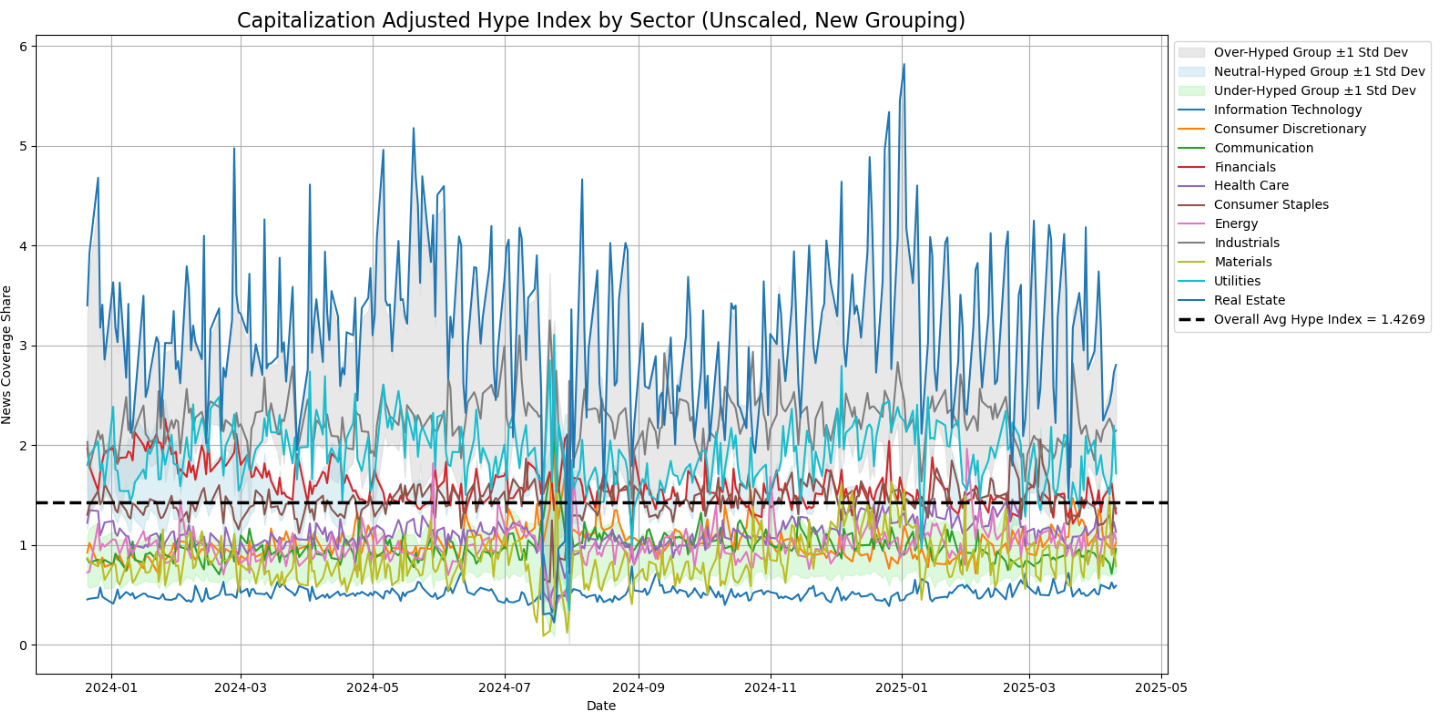Select the Communication legend entry

[x=1263, y=148]
